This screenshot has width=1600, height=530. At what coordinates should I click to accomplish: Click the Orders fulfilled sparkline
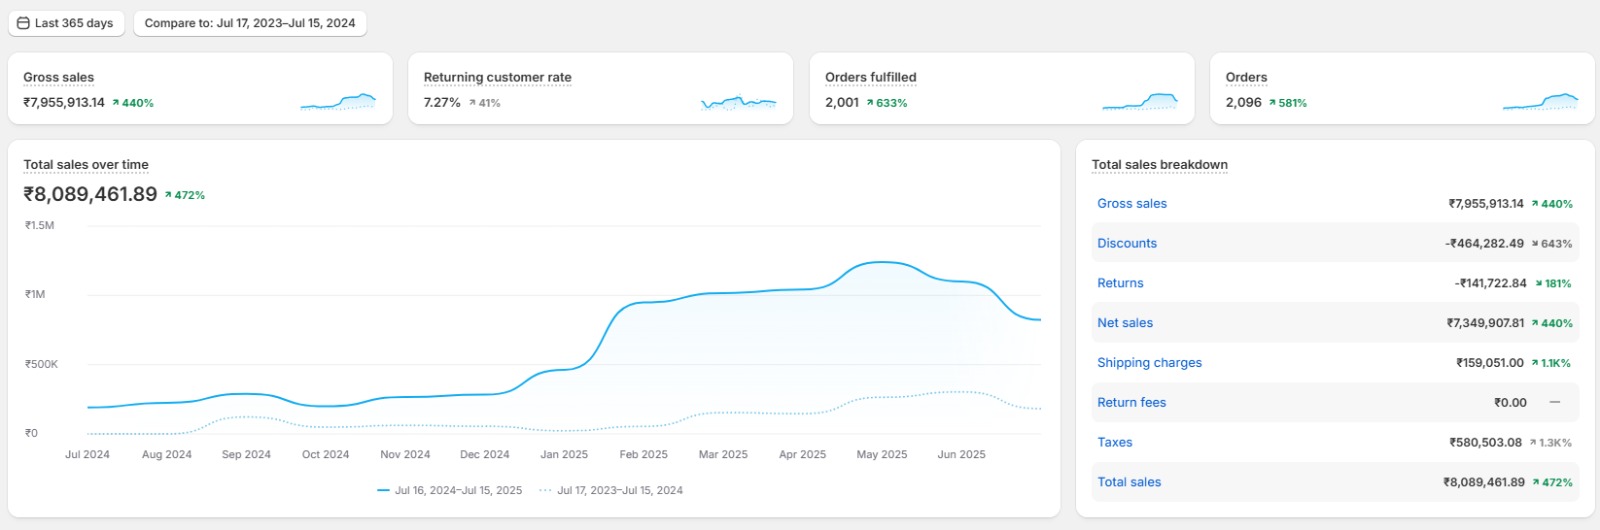pos(1140,101)
